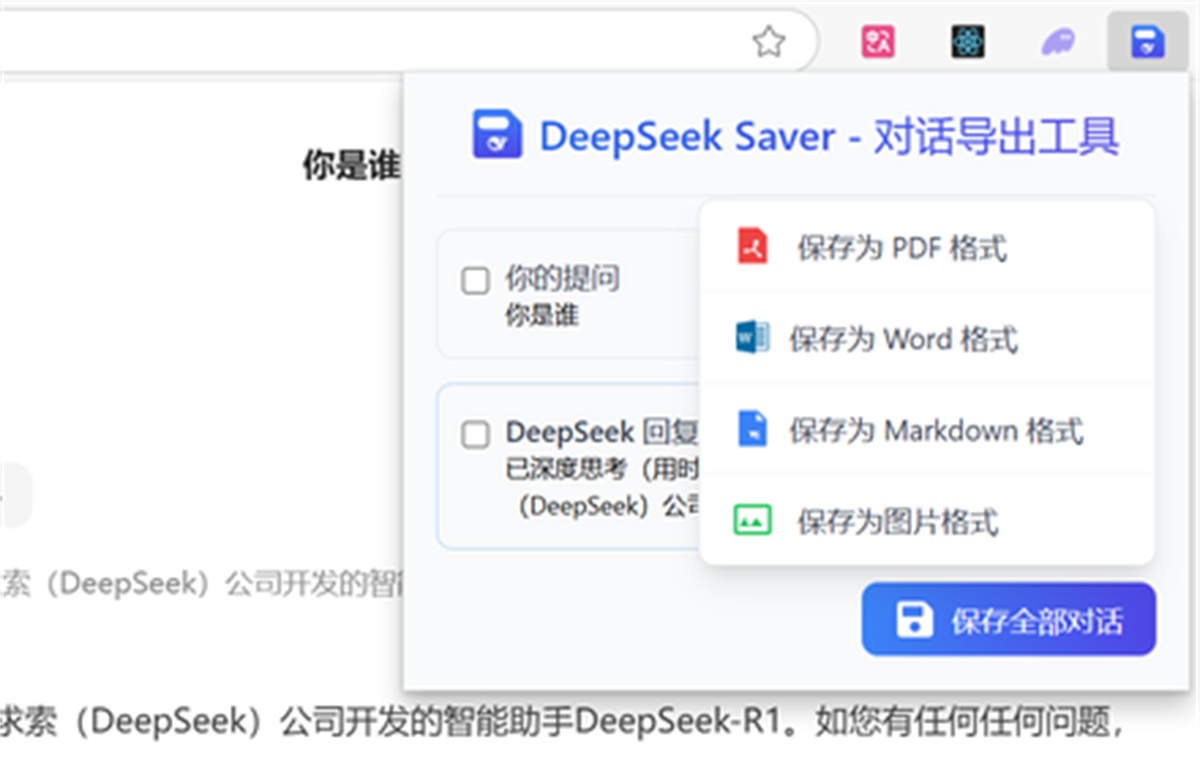Click the 保存全部对话 button
This screenshot has width=1200, height=764.
(x=1009, y=620)
